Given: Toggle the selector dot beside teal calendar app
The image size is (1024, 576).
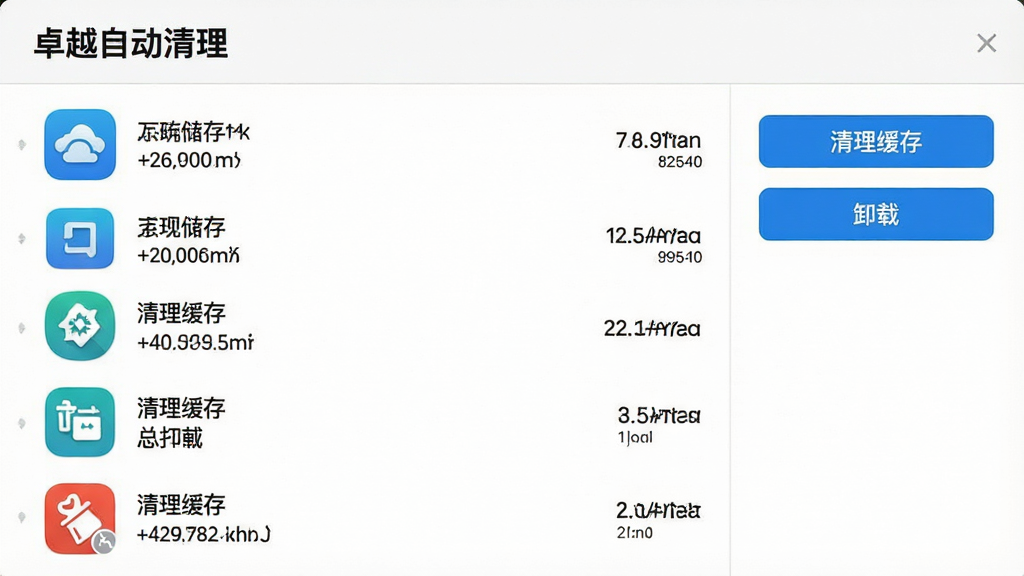Looking at the screenshot, I should [x=22, y=423].
